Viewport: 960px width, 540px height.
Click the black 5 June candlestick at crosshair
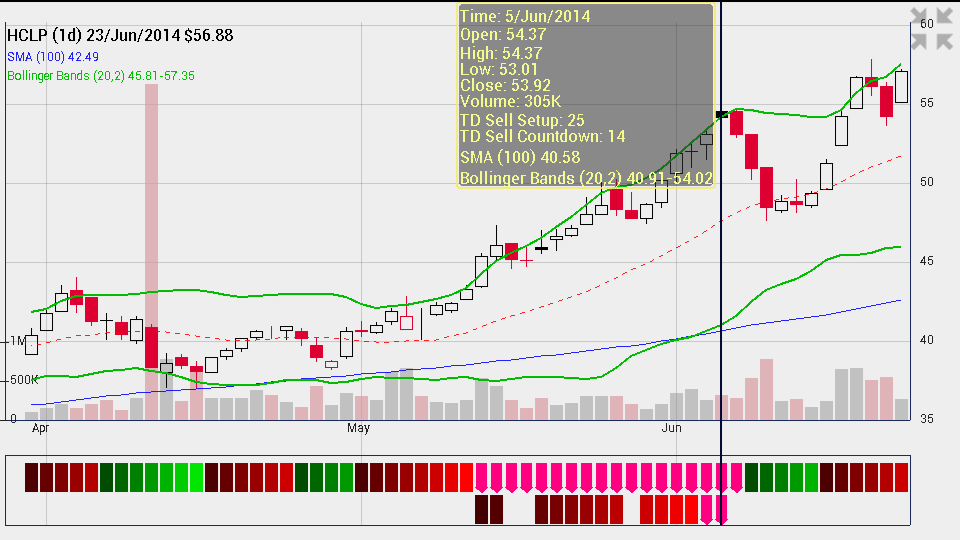[722, 114]
